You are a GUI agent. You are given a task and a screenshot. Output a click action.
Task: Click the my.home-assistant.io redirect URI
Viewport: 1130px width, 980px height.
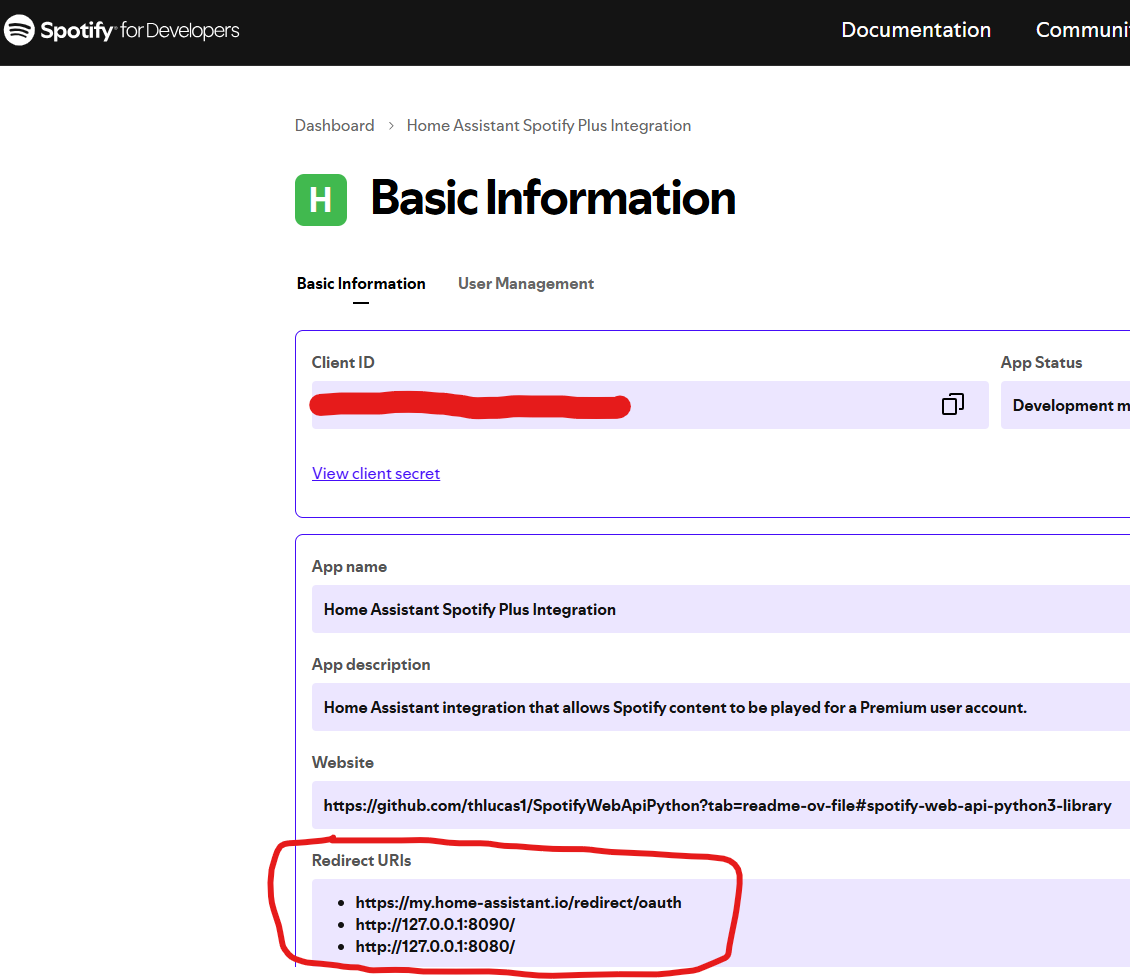click(518, 902)
